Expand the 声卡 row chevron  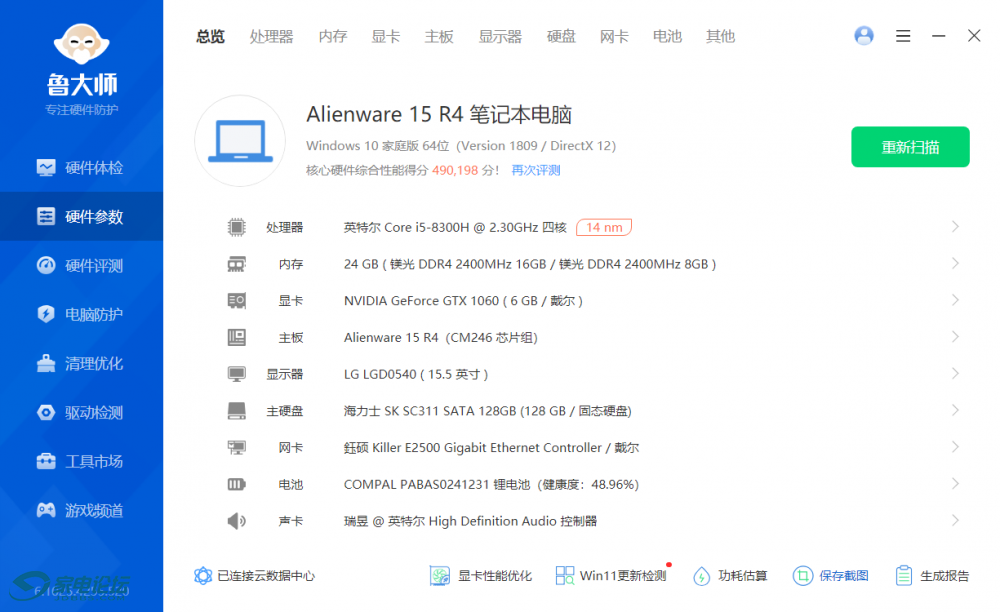[x=955, y=520]
